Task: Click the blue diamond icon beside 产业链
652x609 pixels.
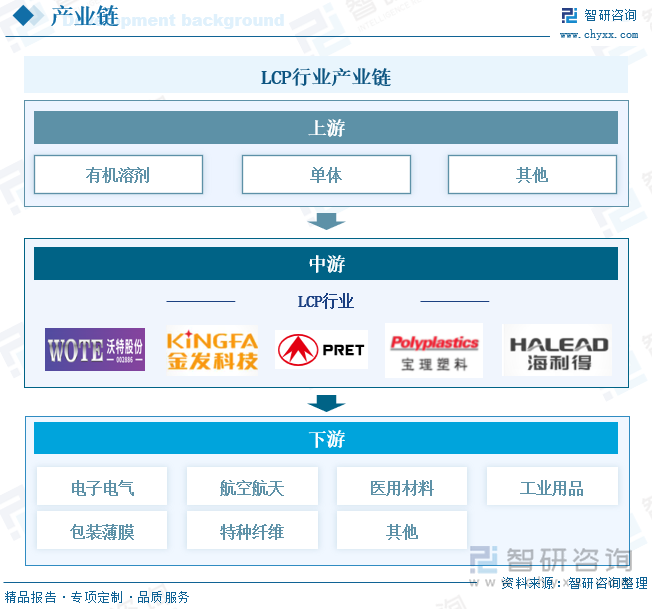Action: [24, 15]
